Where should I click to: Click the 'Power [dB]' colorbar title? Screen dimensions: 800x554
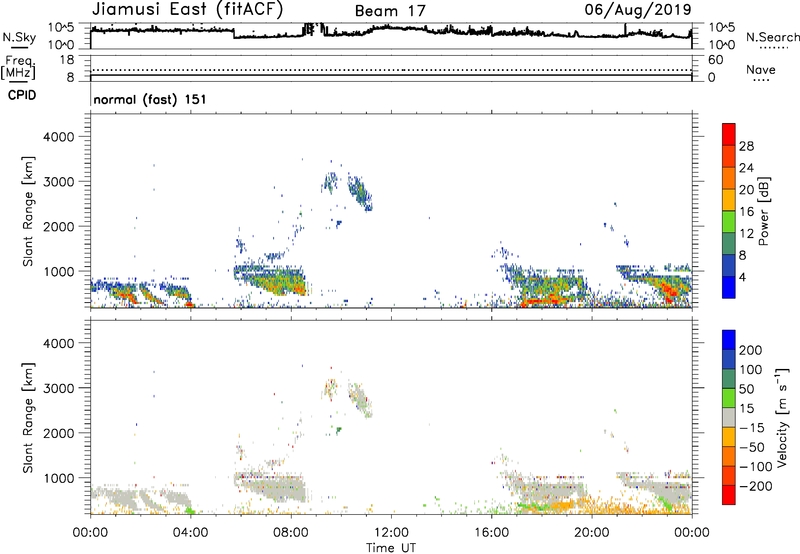click(764, 211)
